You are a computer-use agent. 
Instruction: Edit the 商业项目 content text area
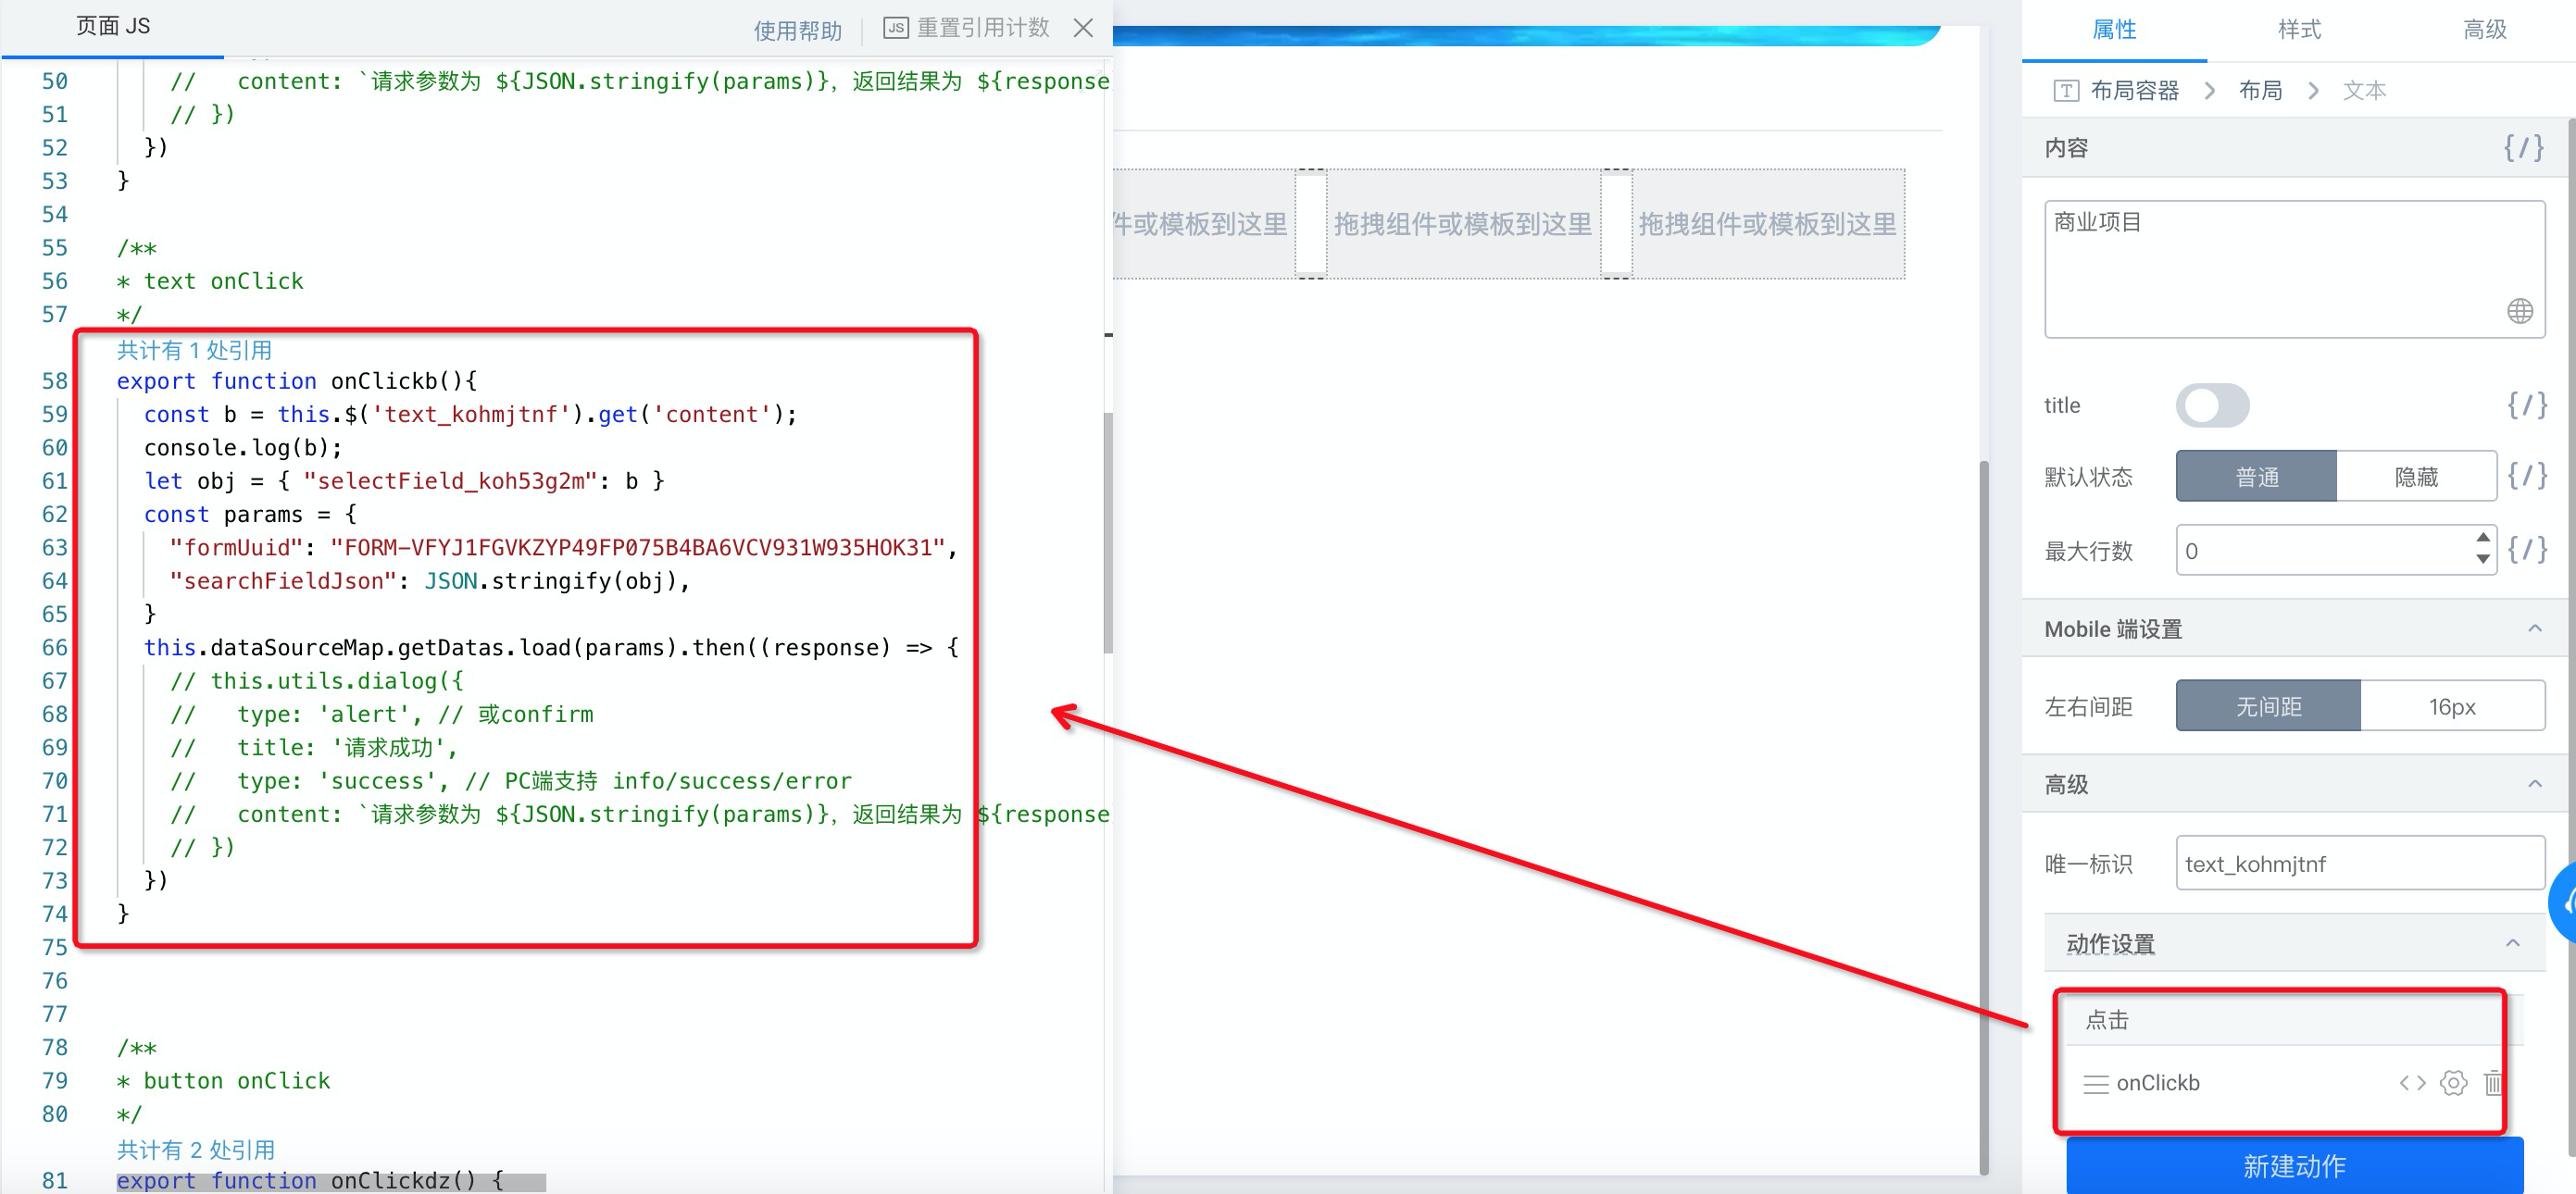2294,269
